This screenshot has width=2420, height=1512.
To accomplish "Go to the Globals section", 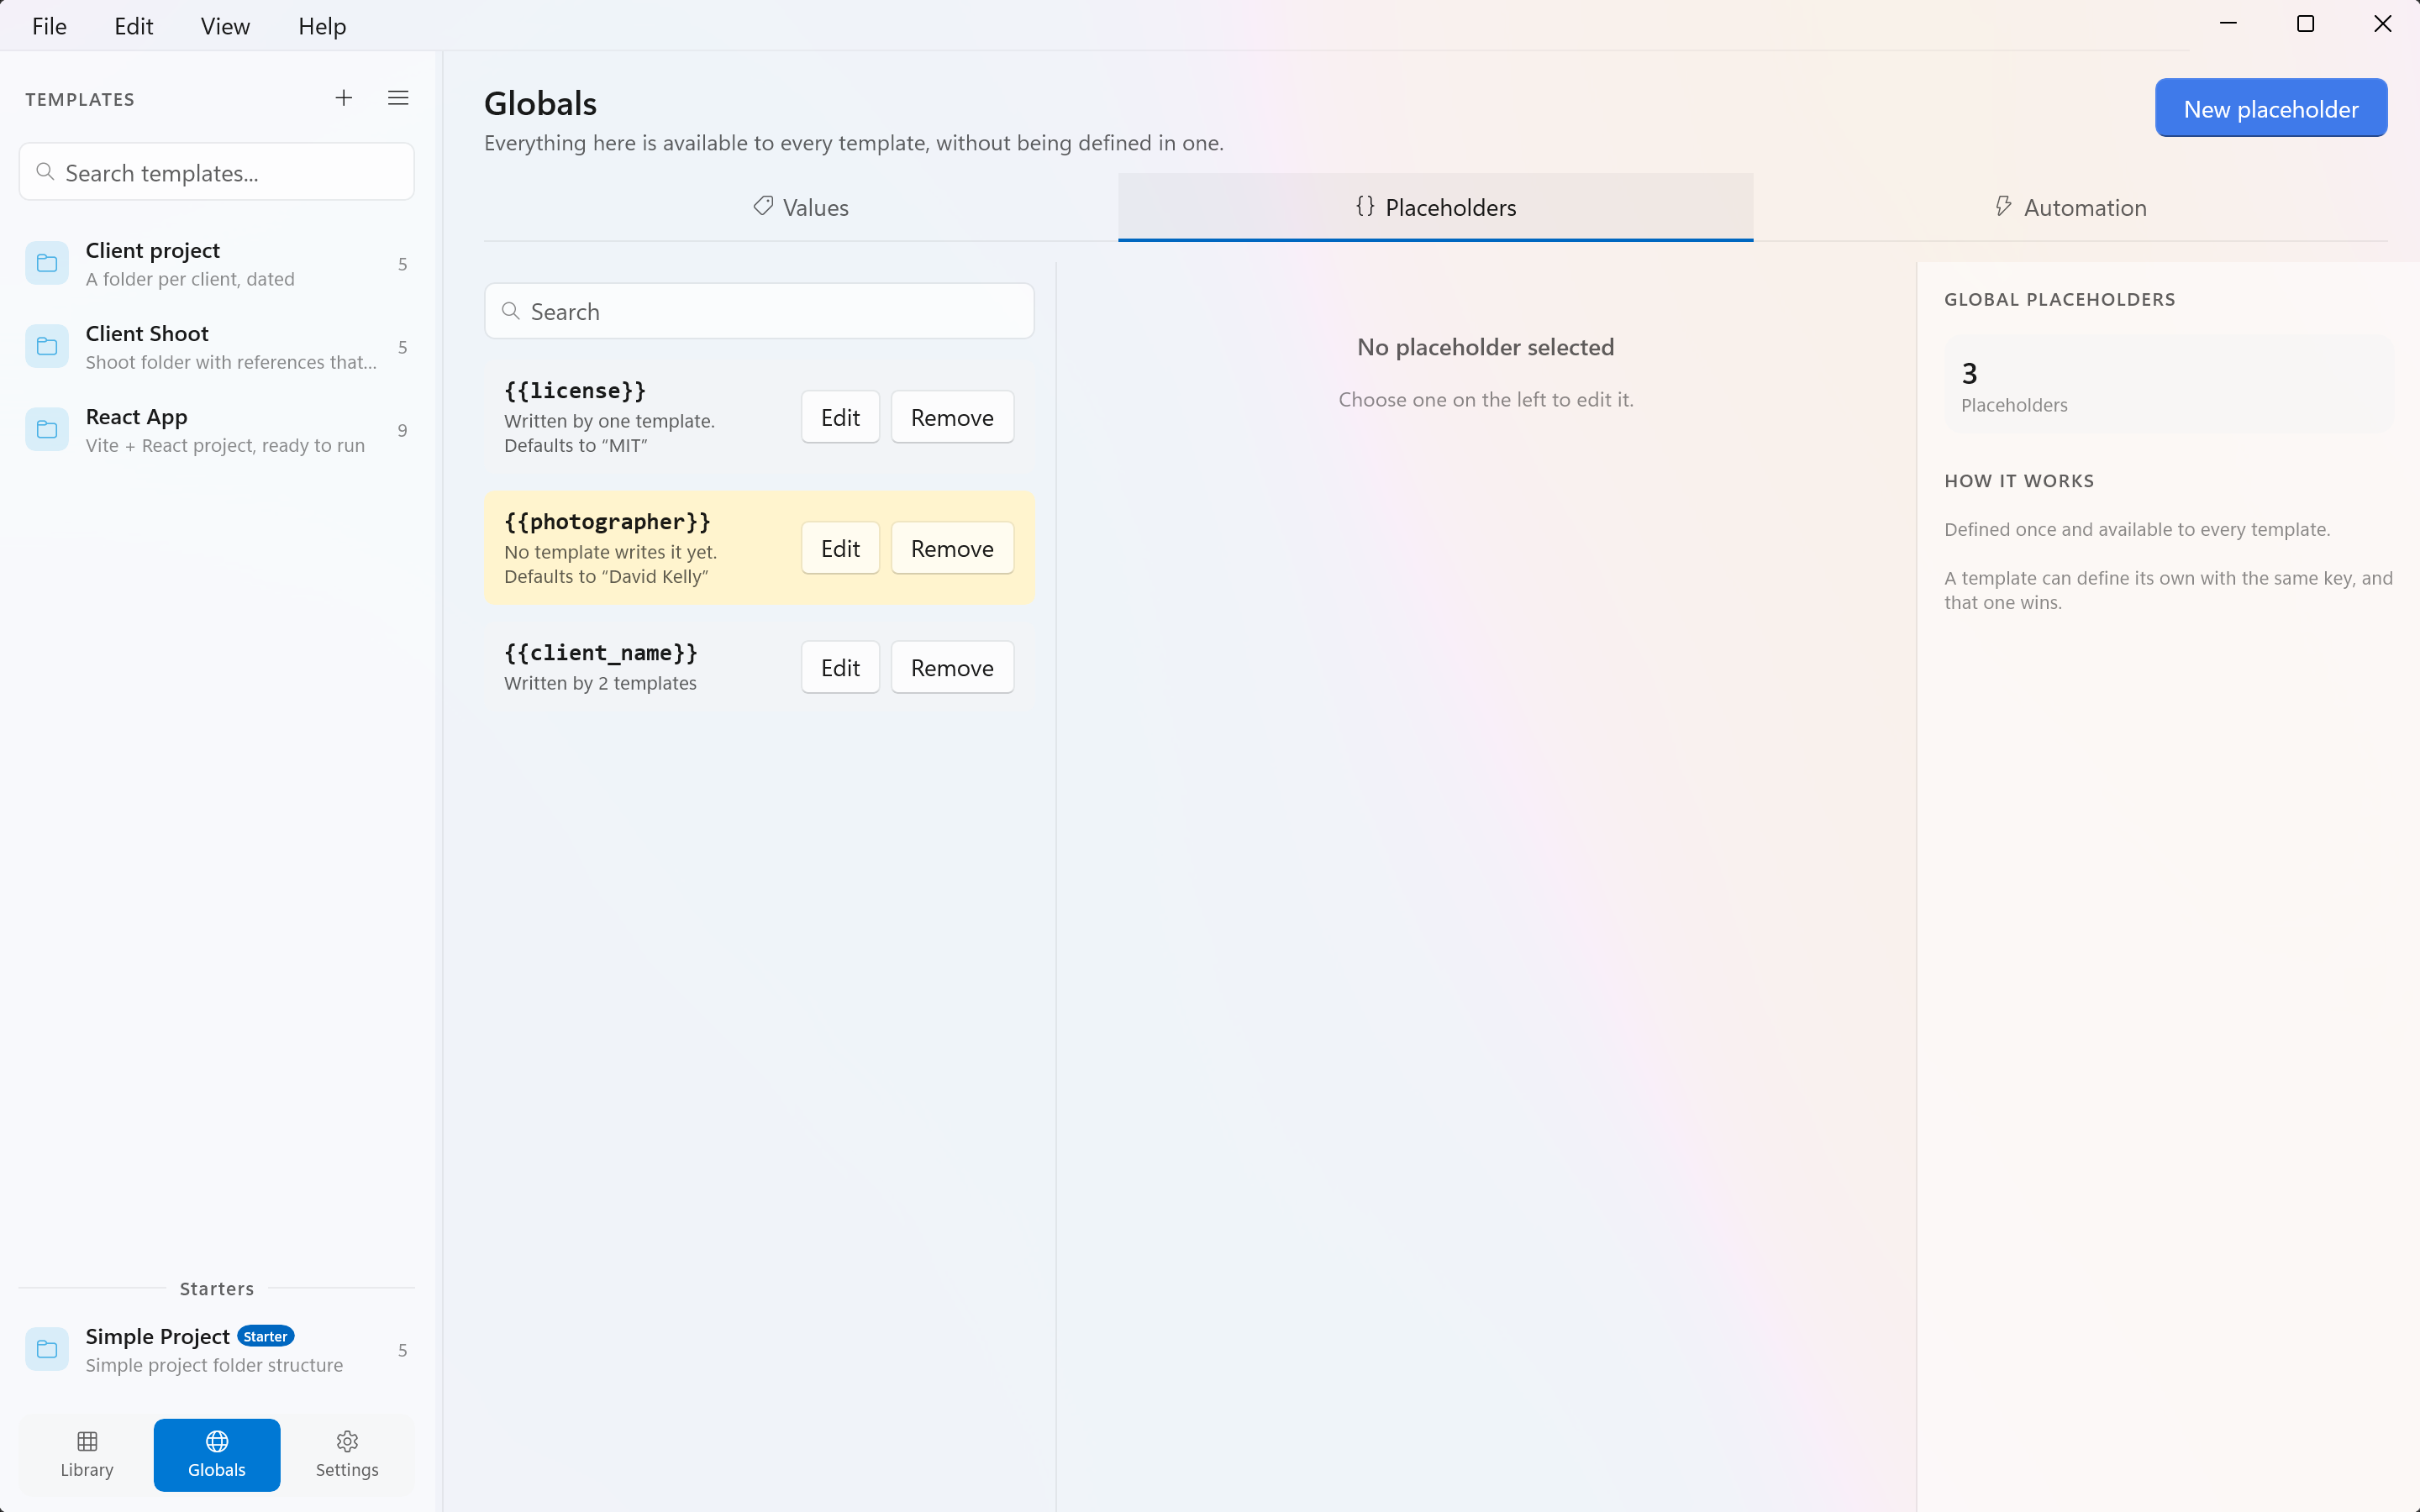I will (217, 1454).
